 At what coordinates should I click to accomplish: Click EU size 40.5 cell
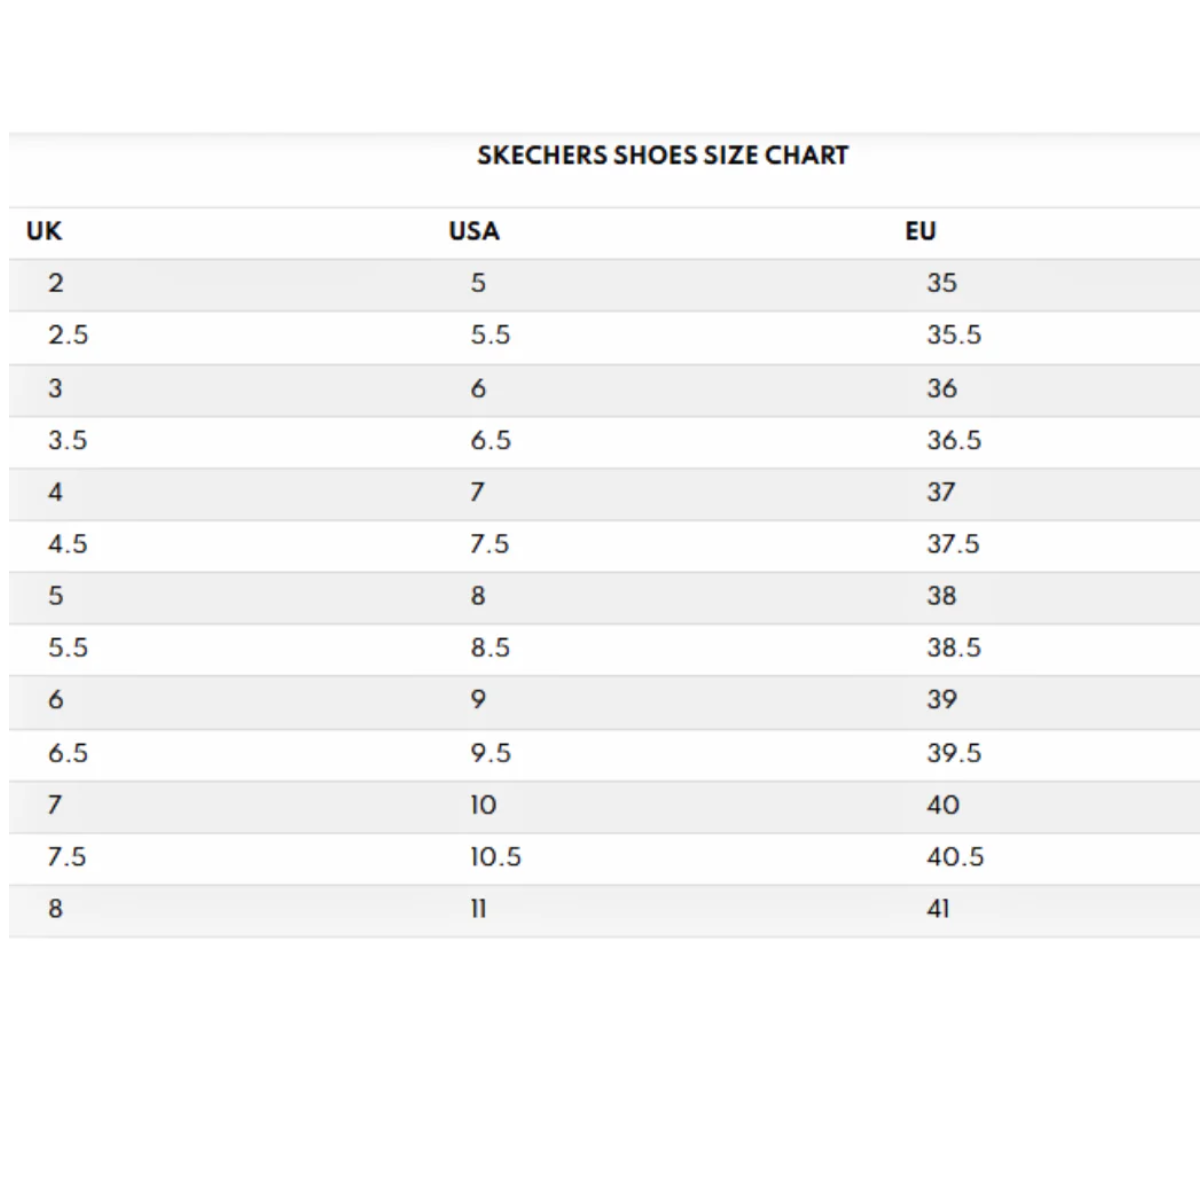pos(955,857)
